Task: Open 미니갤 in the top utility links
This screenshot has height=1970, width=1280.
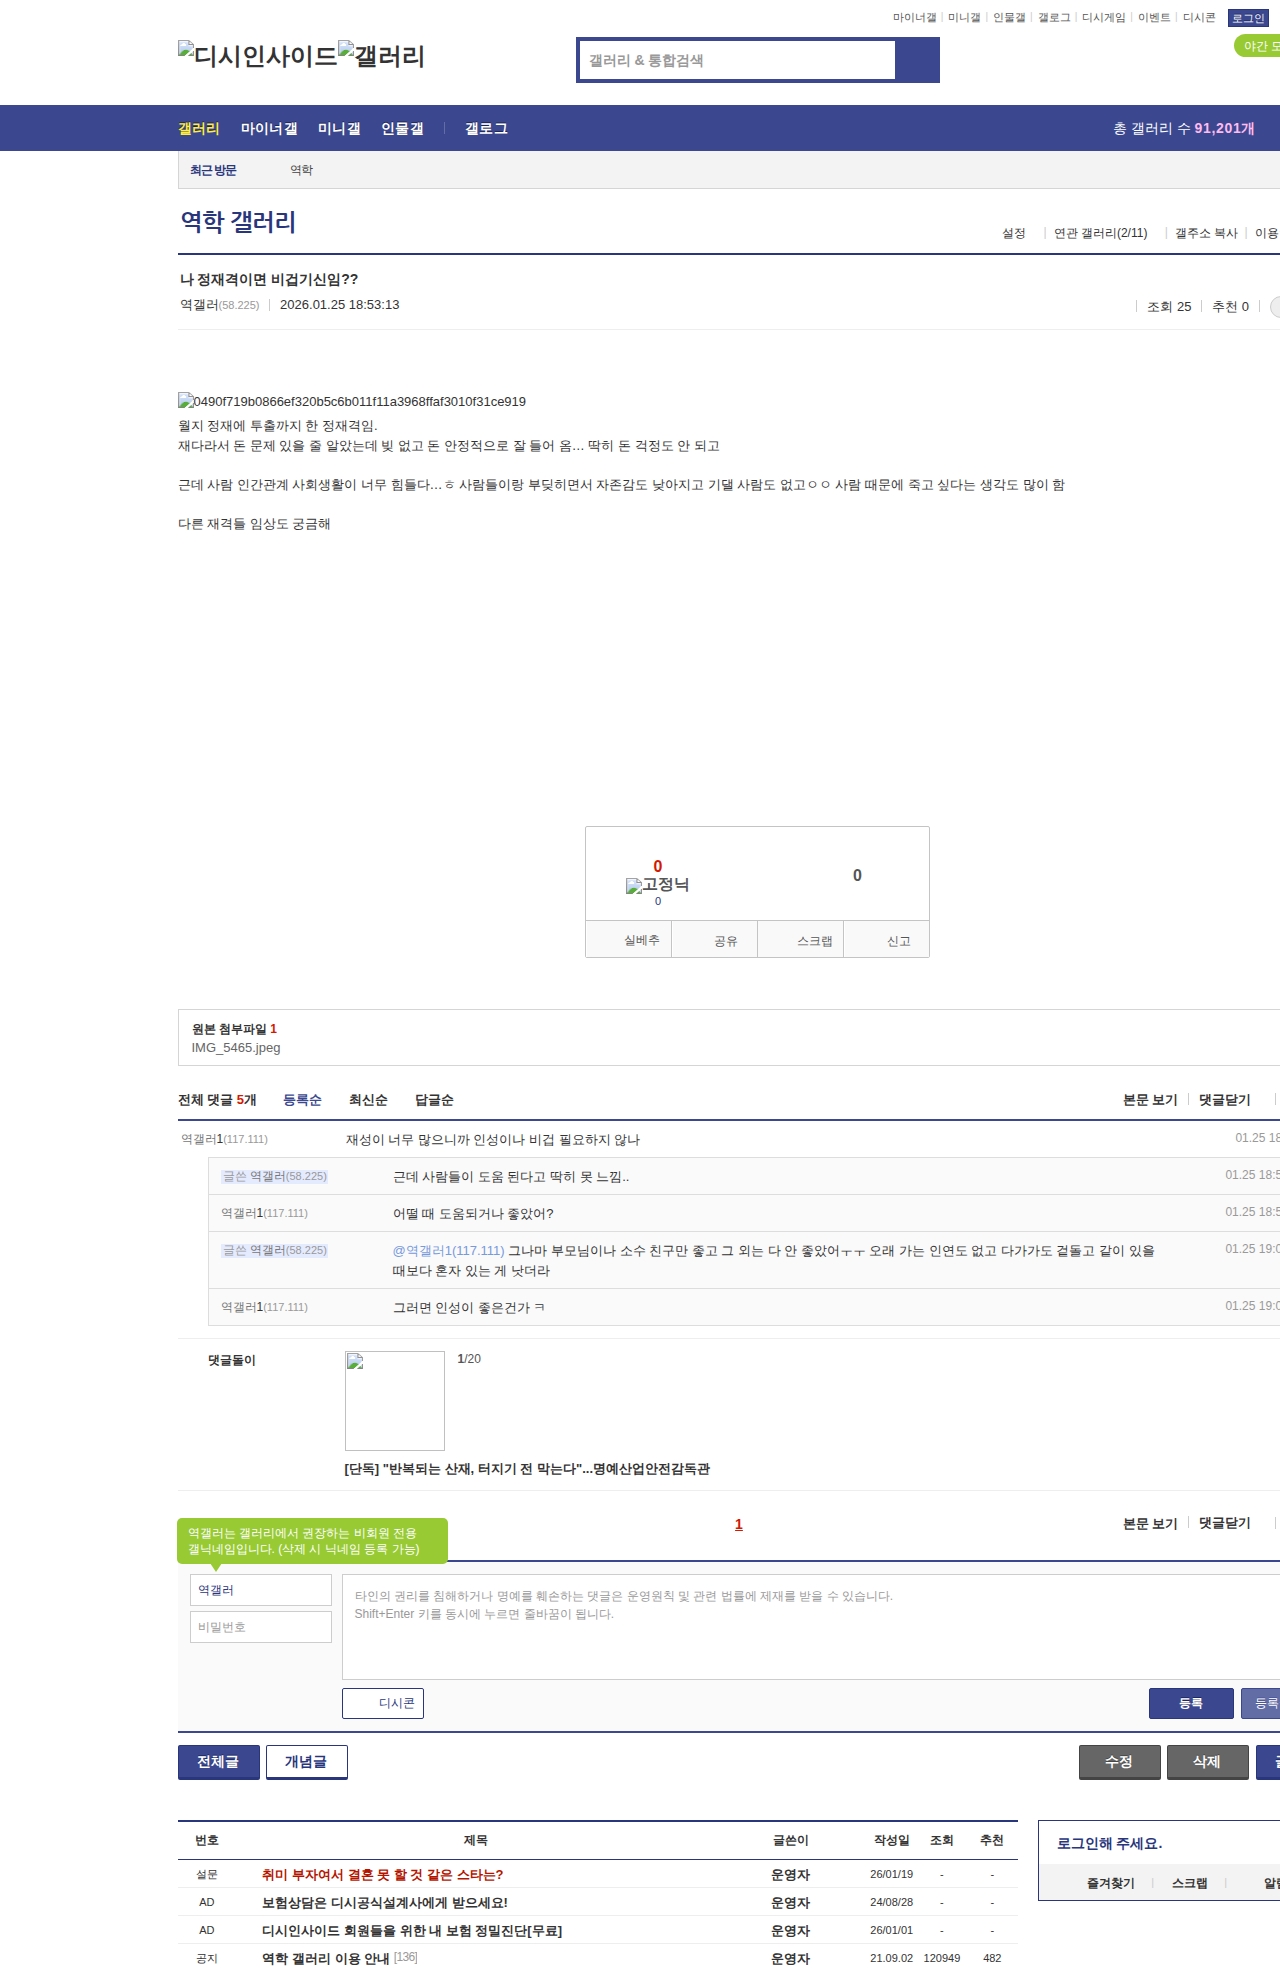Action: [x=964, y=18]
